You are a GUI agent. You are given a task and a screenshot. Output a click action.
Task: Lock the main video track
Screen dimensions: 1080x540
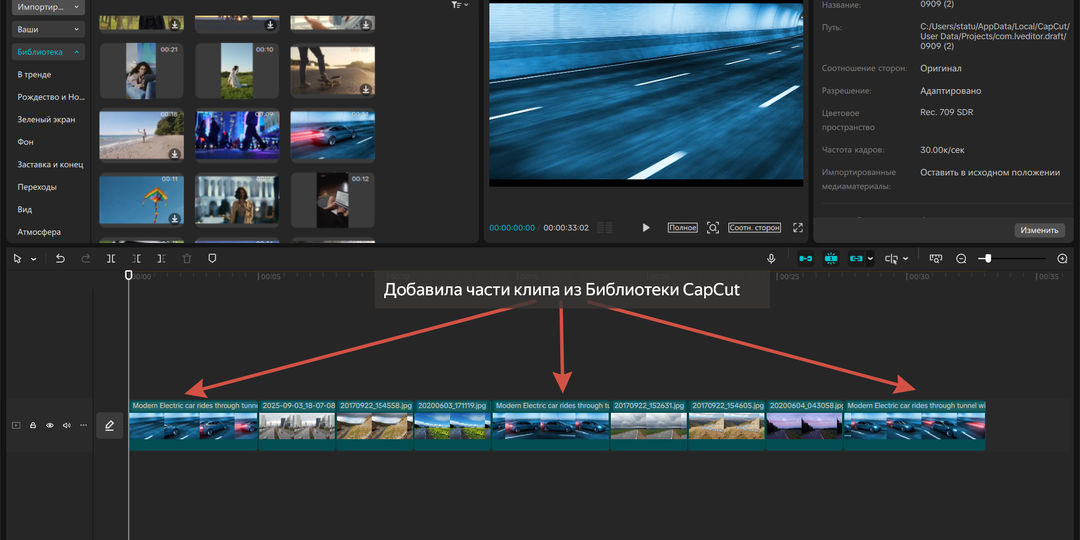point(33,426)
